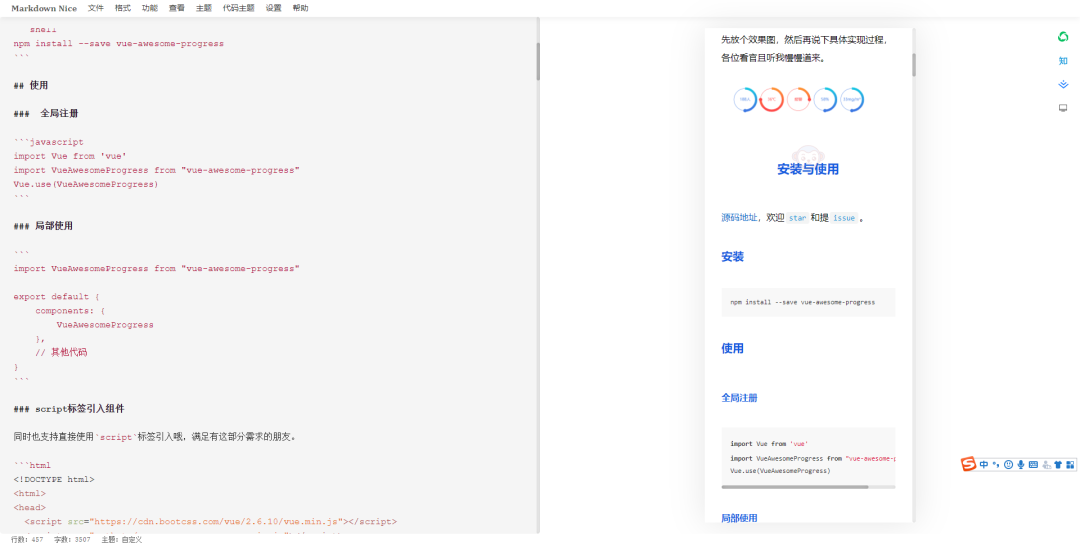Click the '### 局部使用' line in editor
Screen dimensions: 1080x545
click(43, 226)
